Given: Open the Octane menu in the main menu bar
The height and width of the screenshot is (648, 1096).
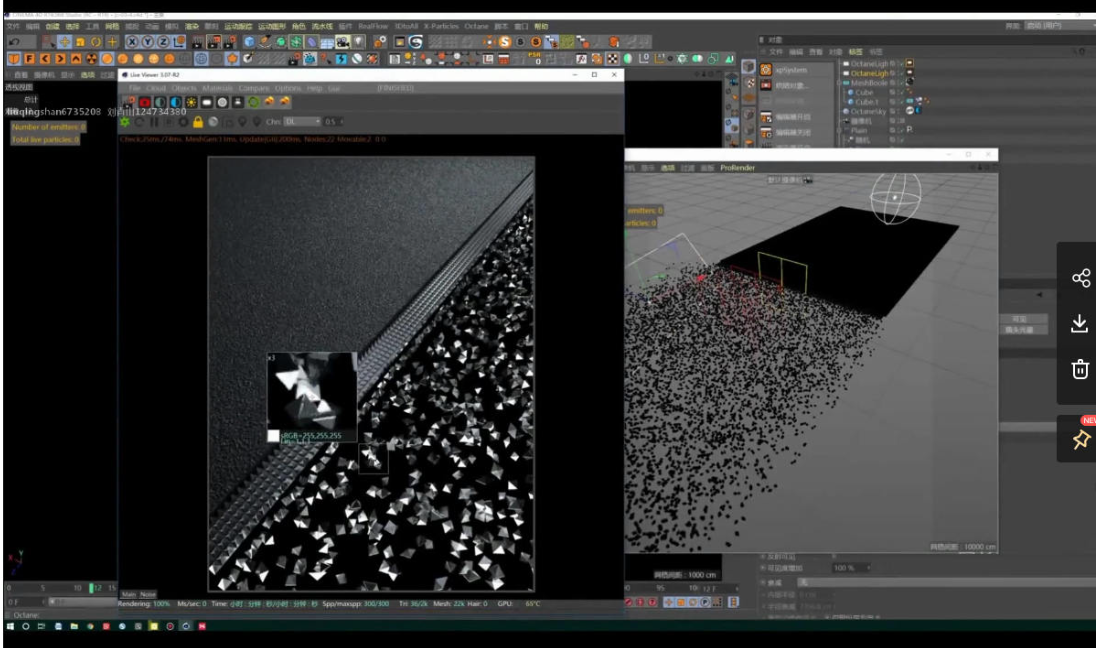Looking at the screenshot, I should pos(476,27).
